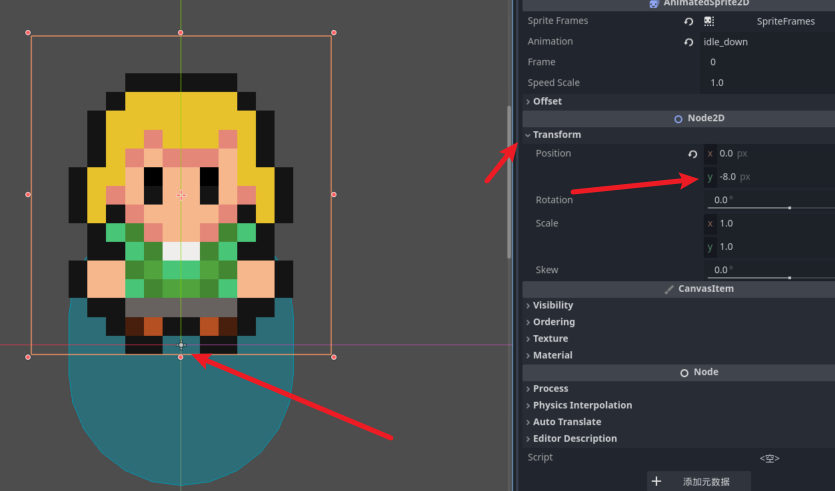Open the empty Script slot <空>
Viewport: 835px width, 491px height.
click(768, 458)
